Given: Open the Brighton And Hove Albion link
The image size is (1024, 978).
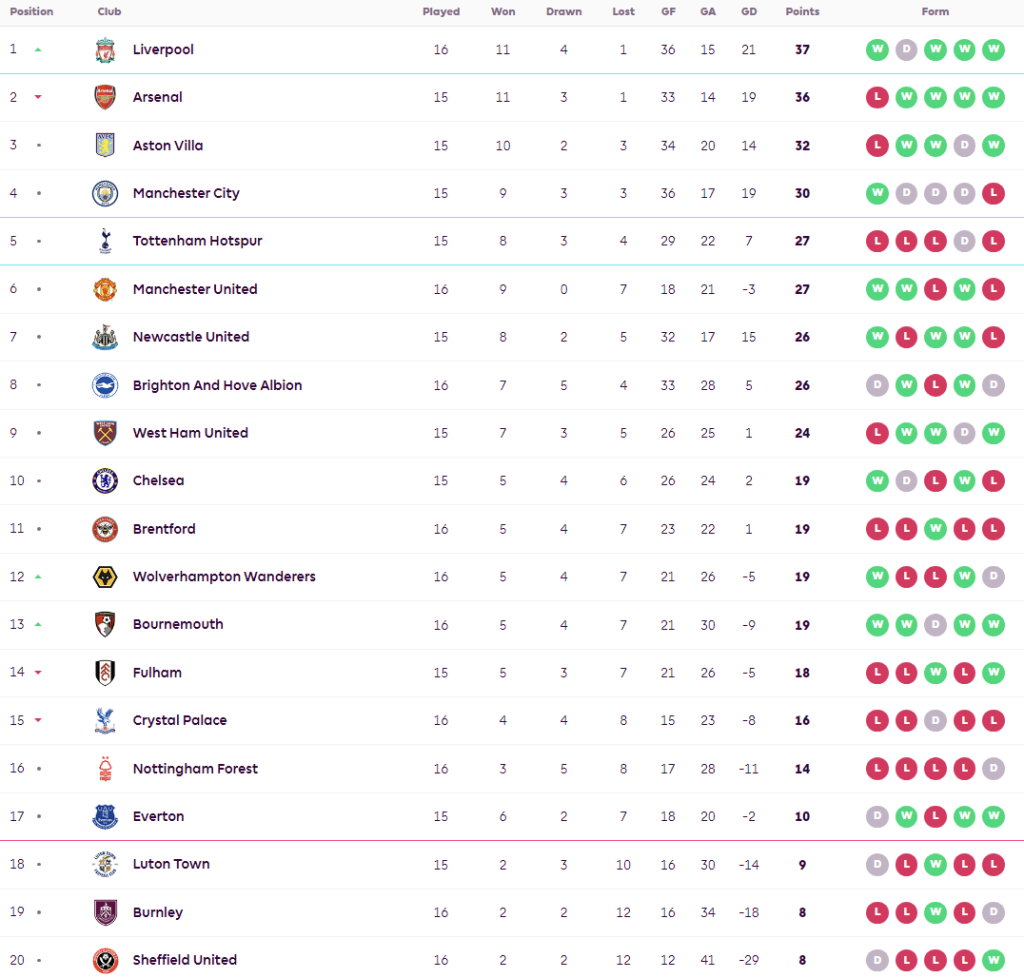Looking at the screenshot, I should [217, 385].
